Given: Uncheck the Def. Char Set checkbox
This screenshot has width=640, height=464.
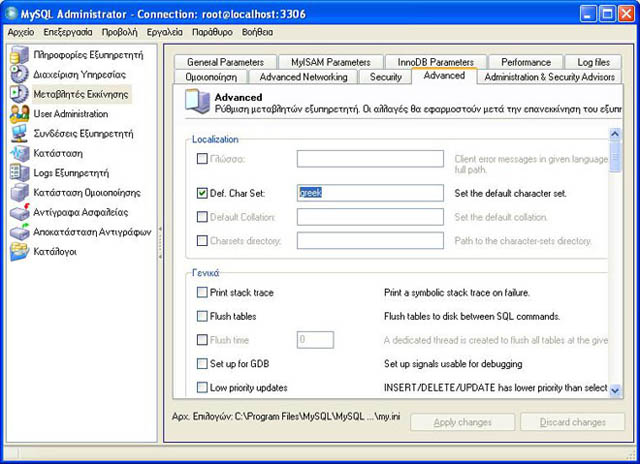Looking at the screenshot, I should [x=202, y=193].
